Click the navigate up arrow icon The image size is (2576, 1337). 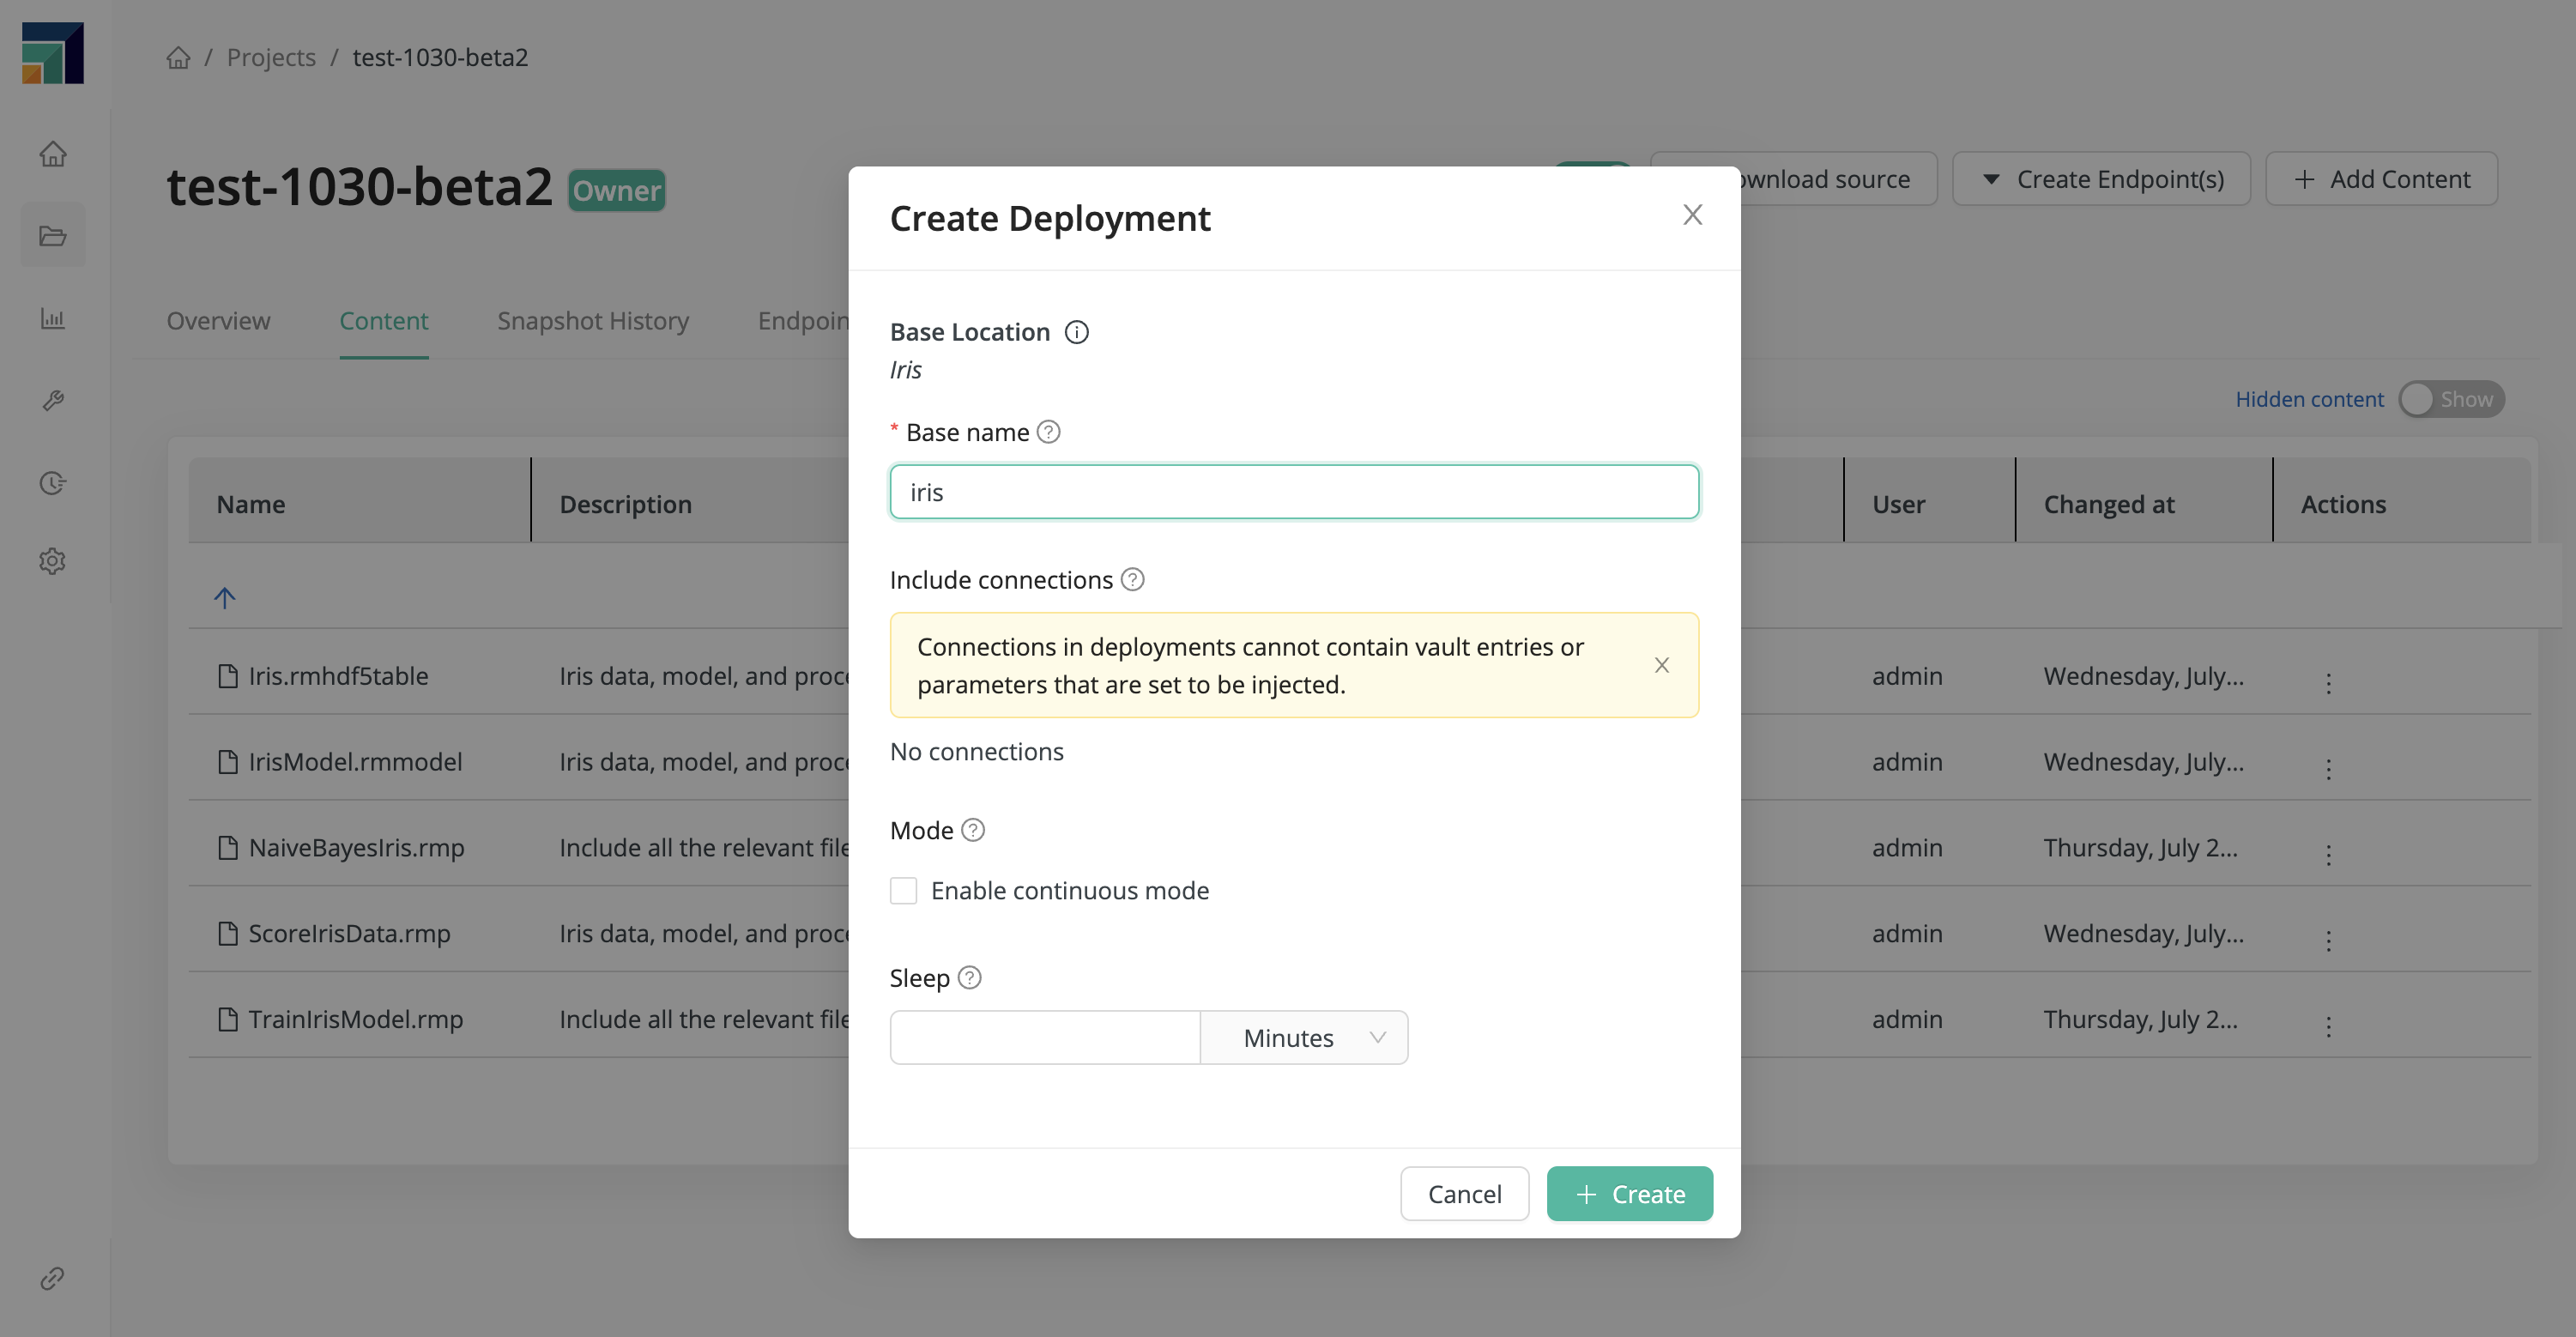[x=225, y=598]
